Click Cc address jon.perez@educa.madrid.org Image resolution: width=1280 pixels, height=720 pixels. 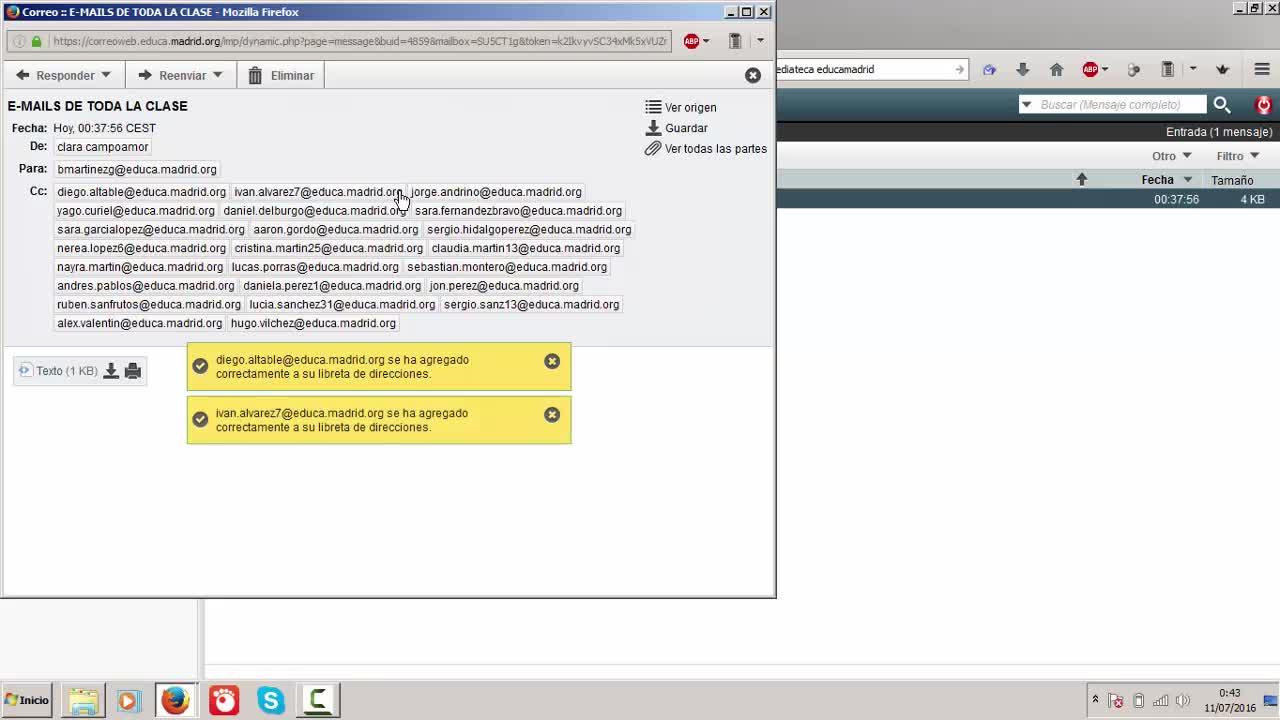point(504,286)
